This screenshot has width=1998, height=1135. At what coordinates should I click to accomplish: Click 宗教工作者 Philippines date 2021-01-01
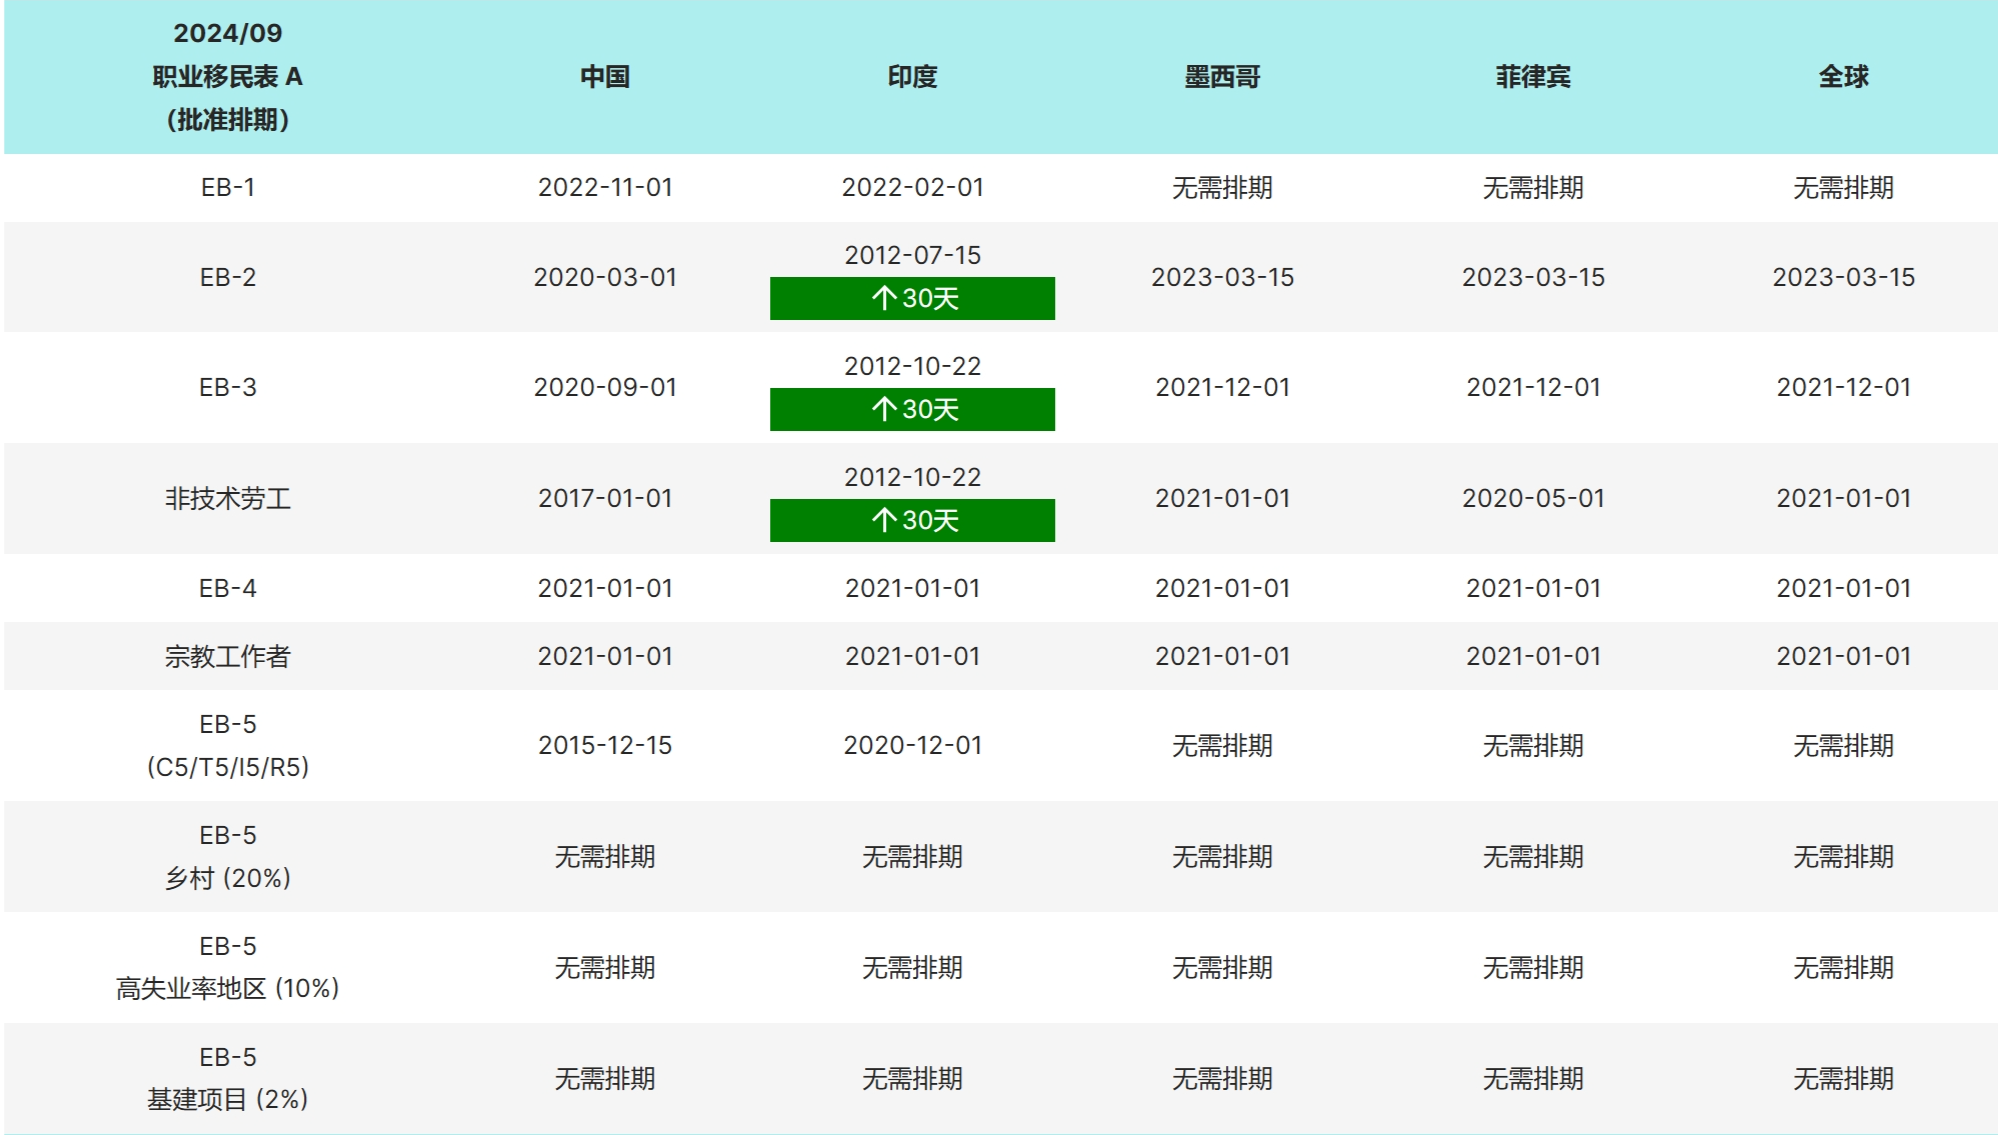pos(1533,656)
